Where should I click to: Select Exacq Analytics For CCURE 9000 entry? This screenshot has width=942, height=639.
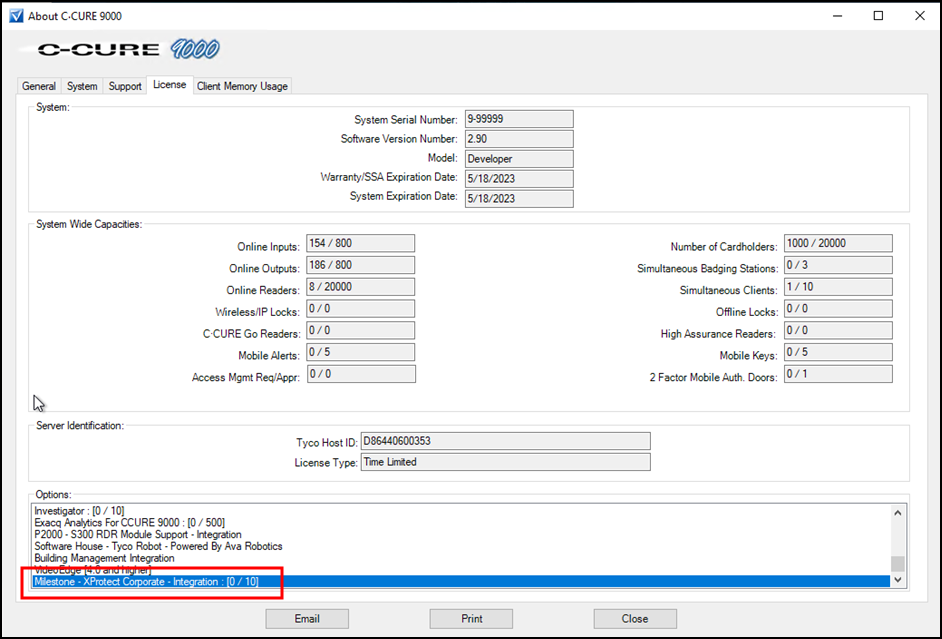tap(129, 523)
